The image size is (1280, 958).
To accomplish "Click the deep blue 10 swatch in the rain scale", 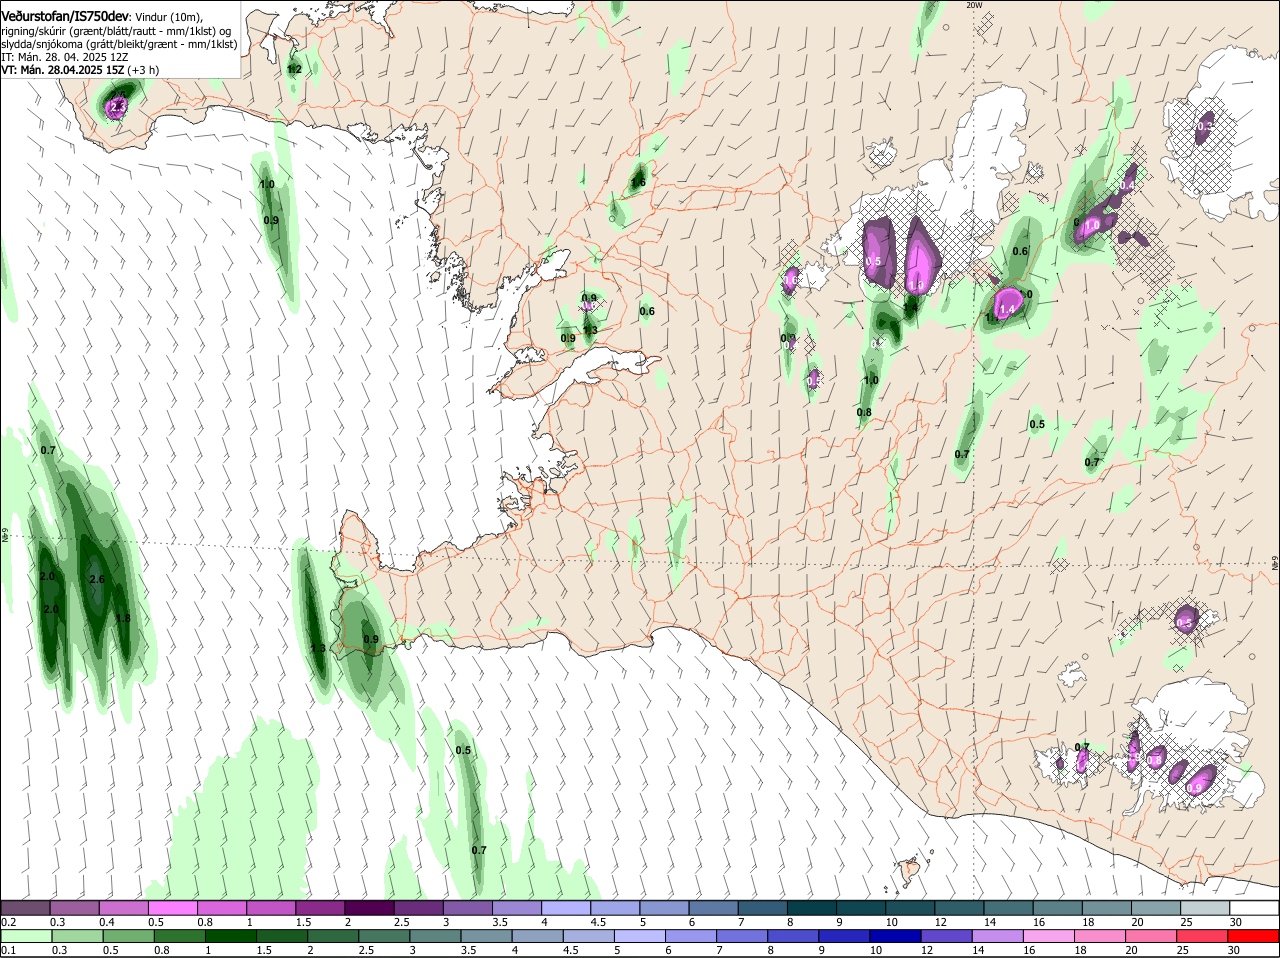I will click(x=895, y=936).
